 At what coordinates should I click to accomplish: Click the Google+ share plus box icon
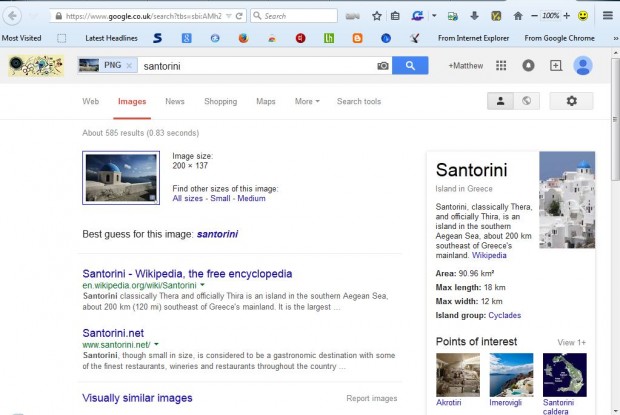[556, 65]
